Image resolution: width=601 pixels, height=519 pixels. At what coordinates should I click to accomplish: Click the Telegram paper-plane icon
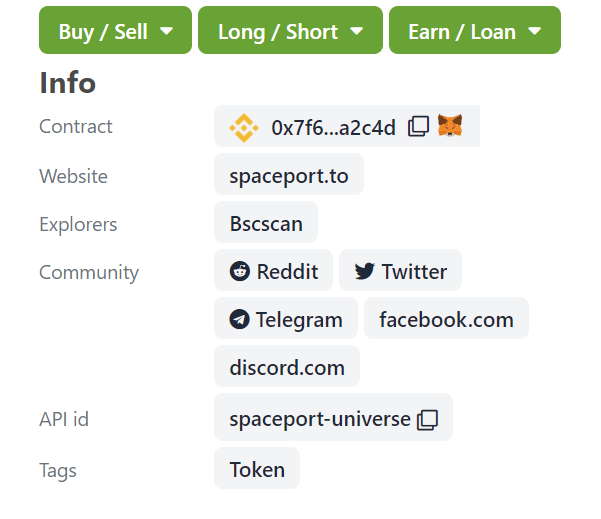tap(240, 319)
